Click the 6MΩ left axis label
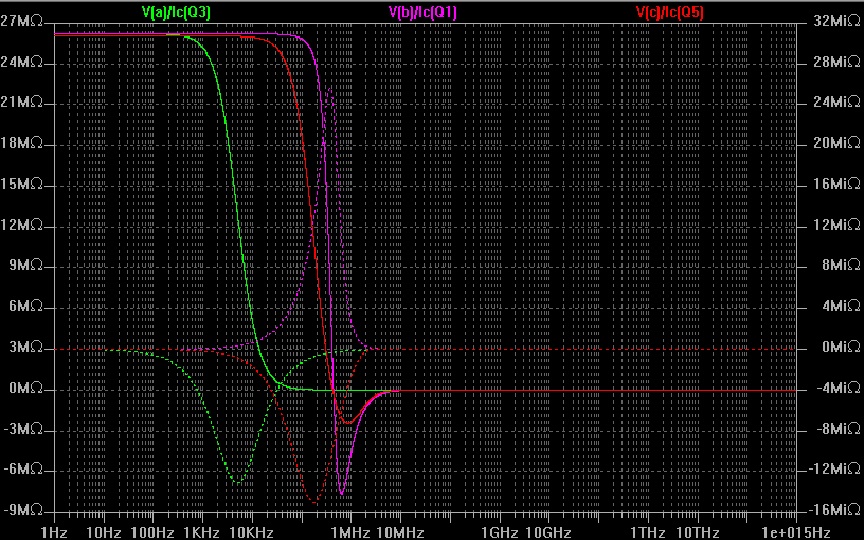864x540 pixels. [25, 306]
